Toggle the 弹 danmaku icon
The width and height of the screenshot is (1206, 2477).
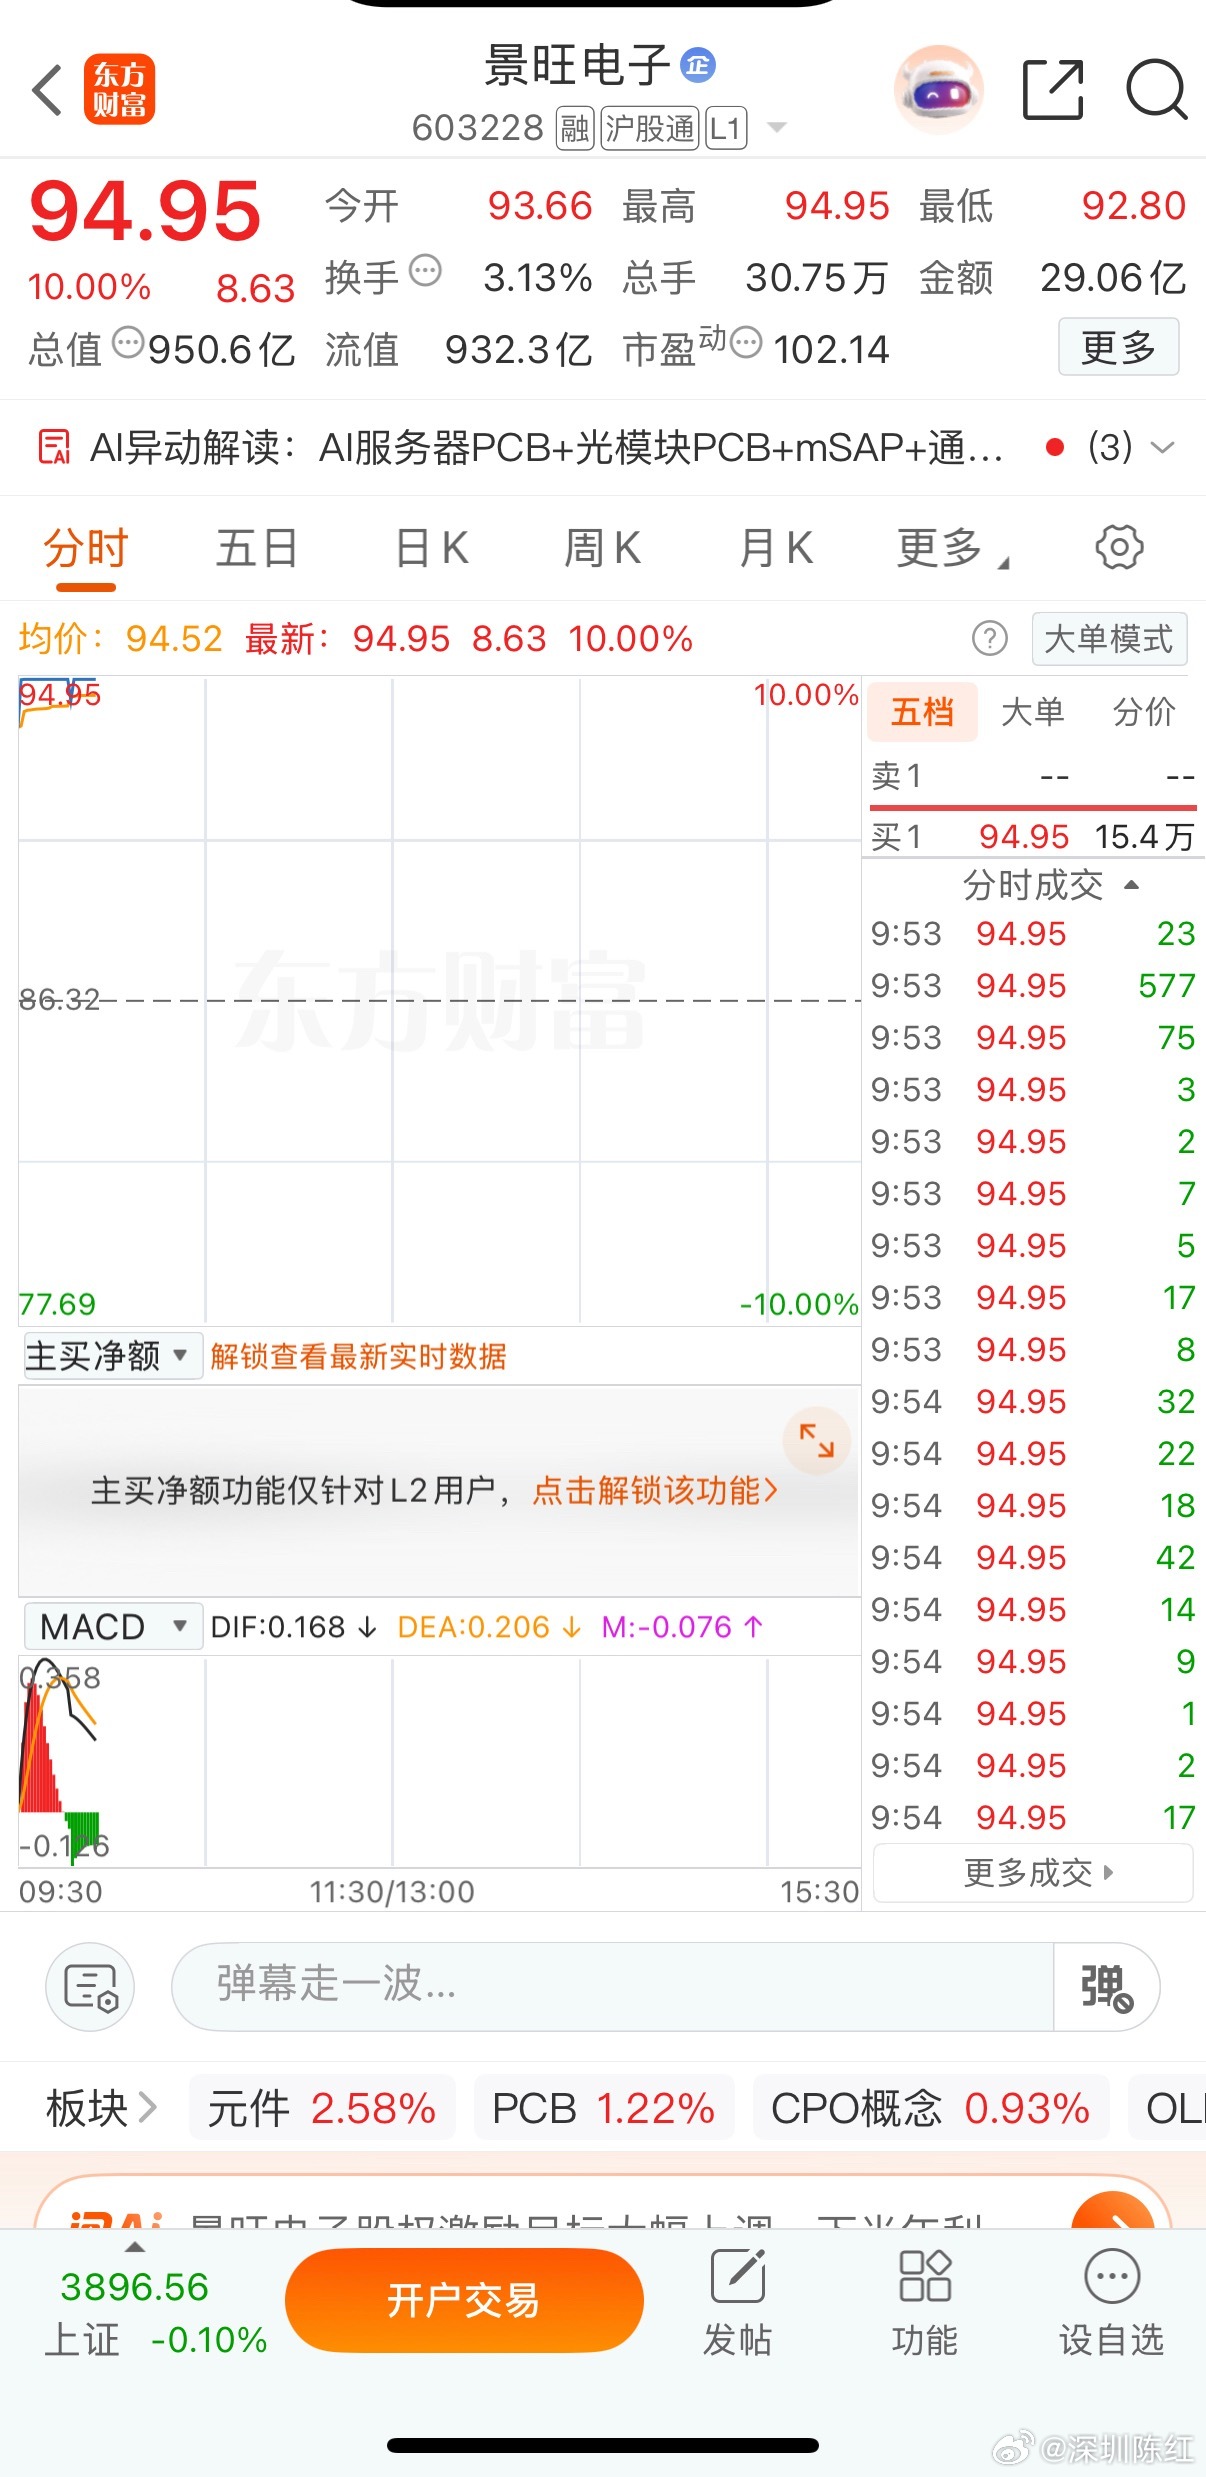tap(1106, 1986)
